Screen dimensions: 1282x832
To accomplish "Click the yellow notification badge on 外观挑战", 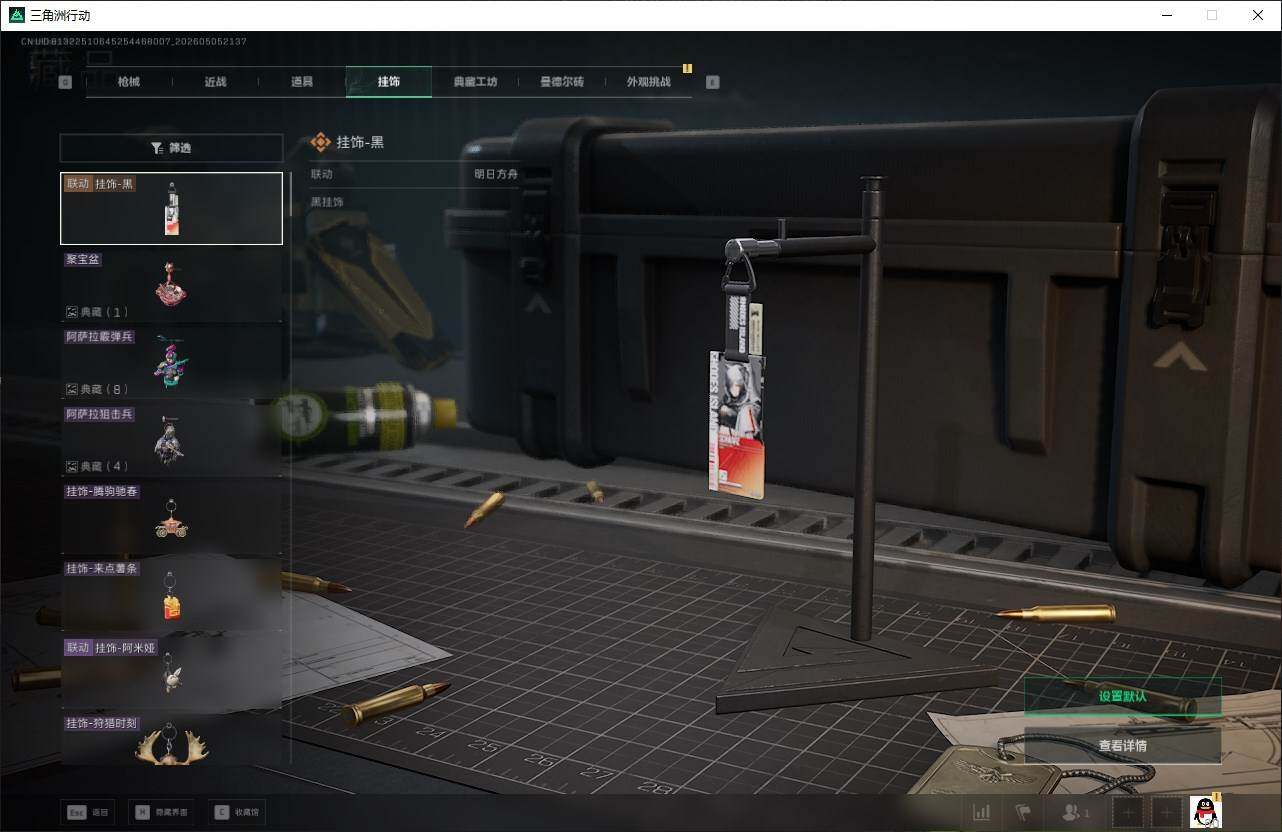I will [687, 68].
